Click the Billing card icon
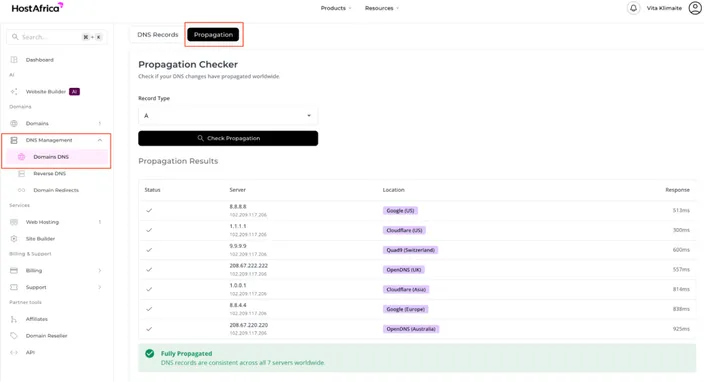 (14, 271)
